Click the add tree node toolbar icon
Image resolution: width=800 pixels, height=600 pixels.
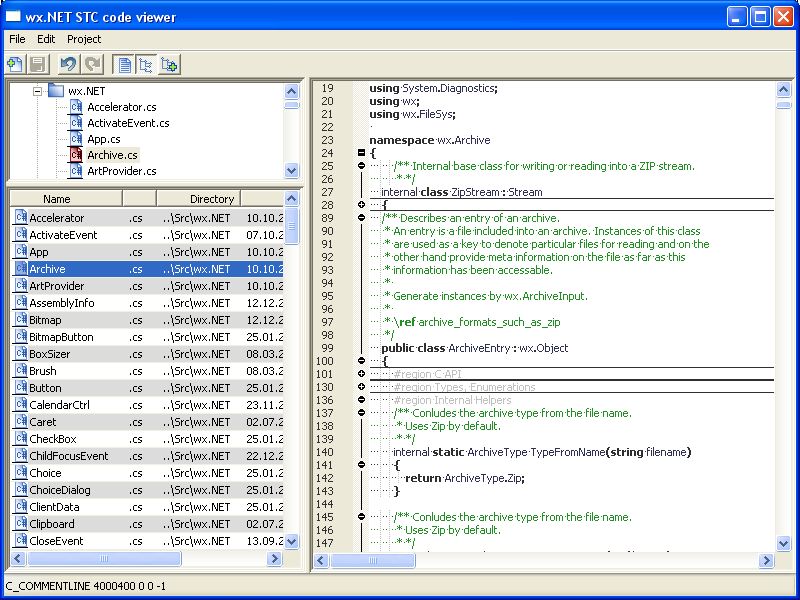(169, 65)
